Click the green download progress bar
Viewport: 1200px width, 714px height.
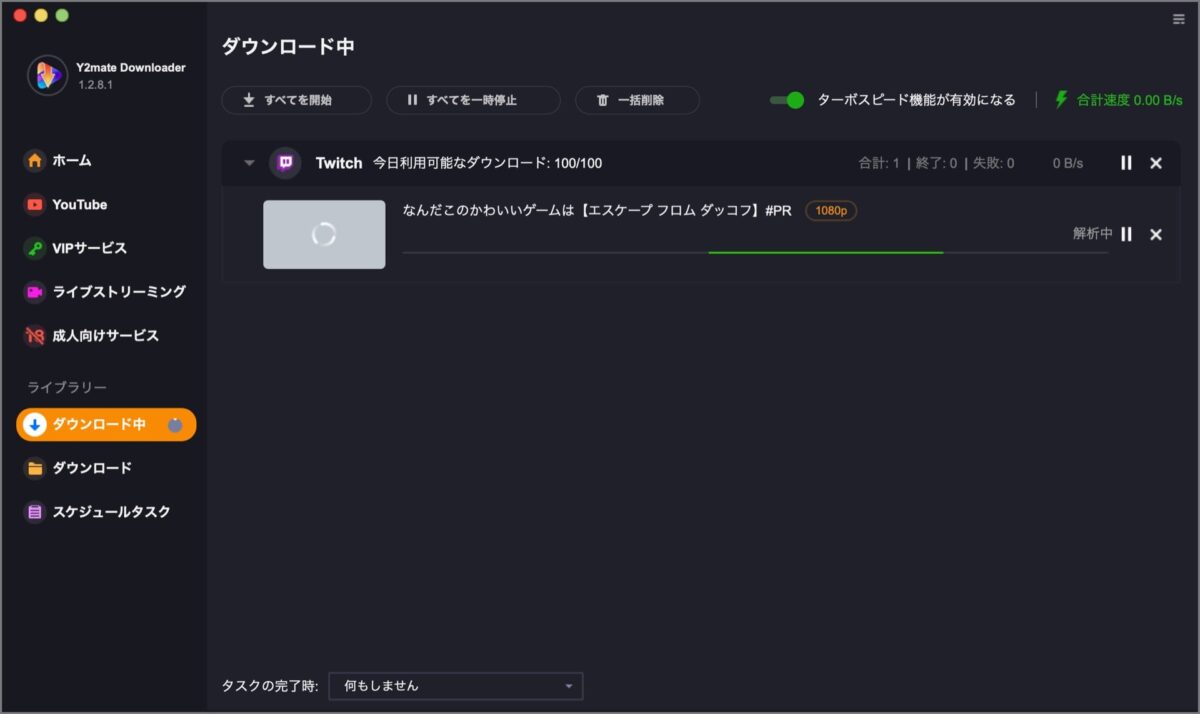coord(824,251)
